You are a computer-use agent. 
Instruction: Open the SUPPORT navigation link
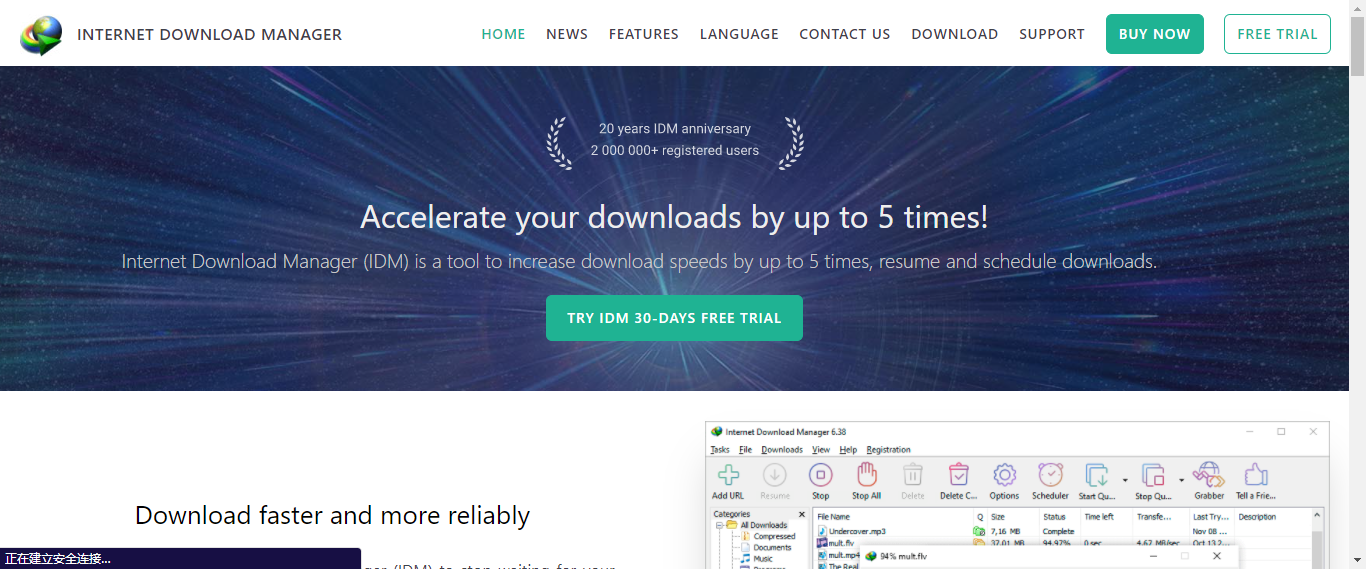[1052, 34]
